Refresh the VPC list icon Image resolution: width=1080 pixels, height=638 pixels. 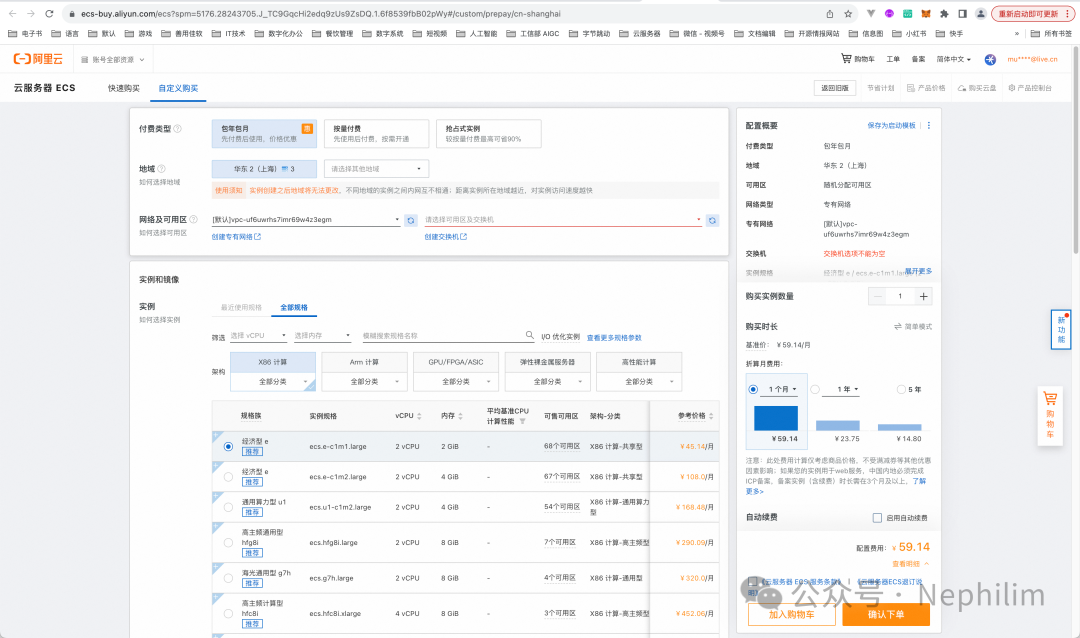click(411, 220)
